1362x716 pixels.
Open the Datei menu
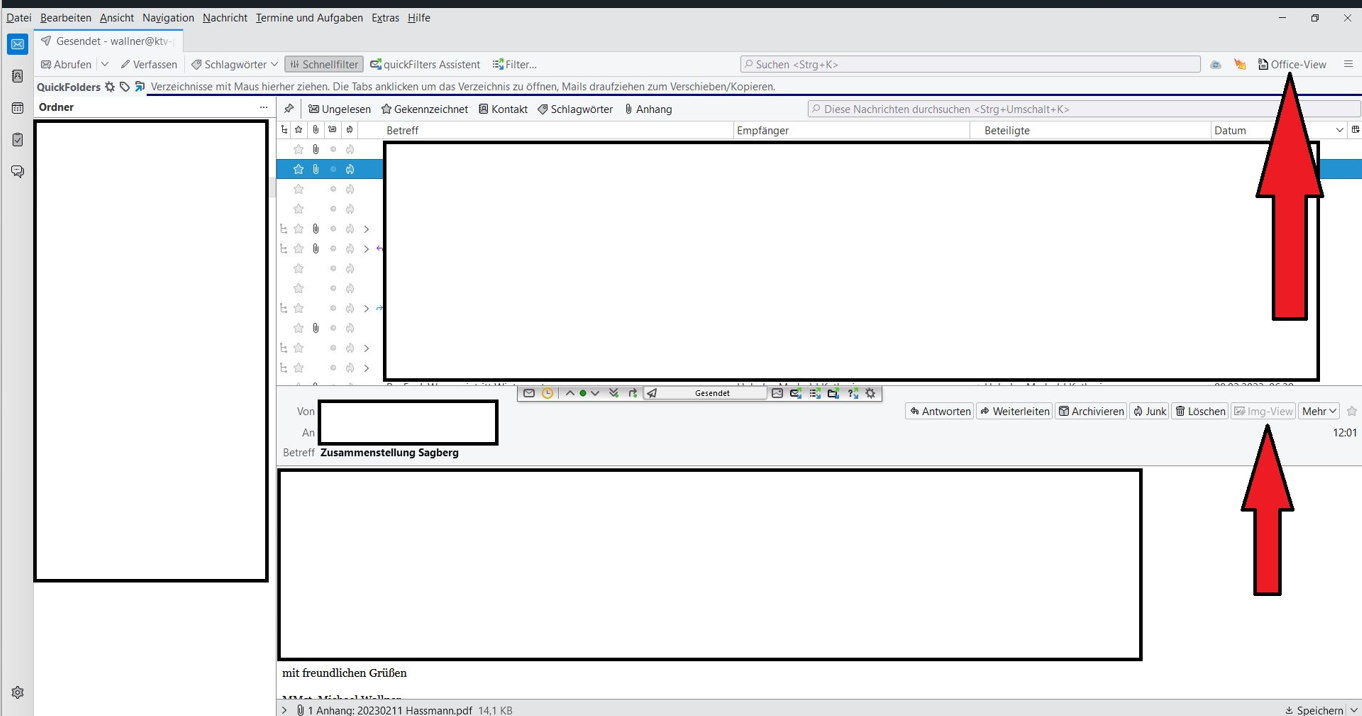click(19, 18)
